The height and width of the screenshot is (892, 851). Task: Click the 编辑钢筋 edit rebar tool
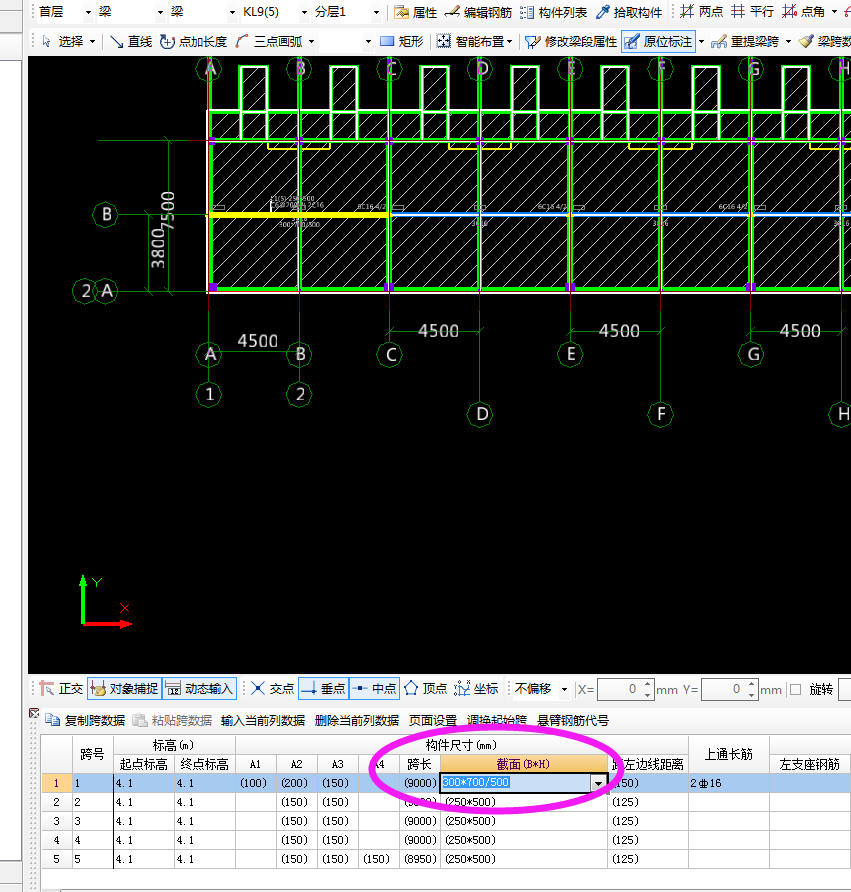point(478,12)
